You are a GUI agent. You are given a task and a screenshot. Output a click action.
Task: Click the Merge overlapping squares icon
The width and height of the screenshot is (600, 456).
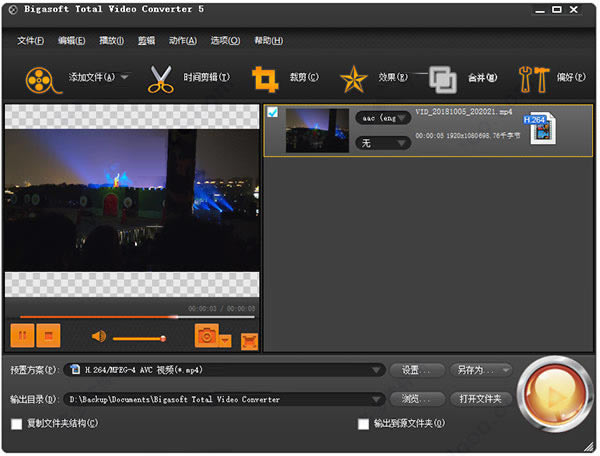pyautogui.click(x=442, y=80)
